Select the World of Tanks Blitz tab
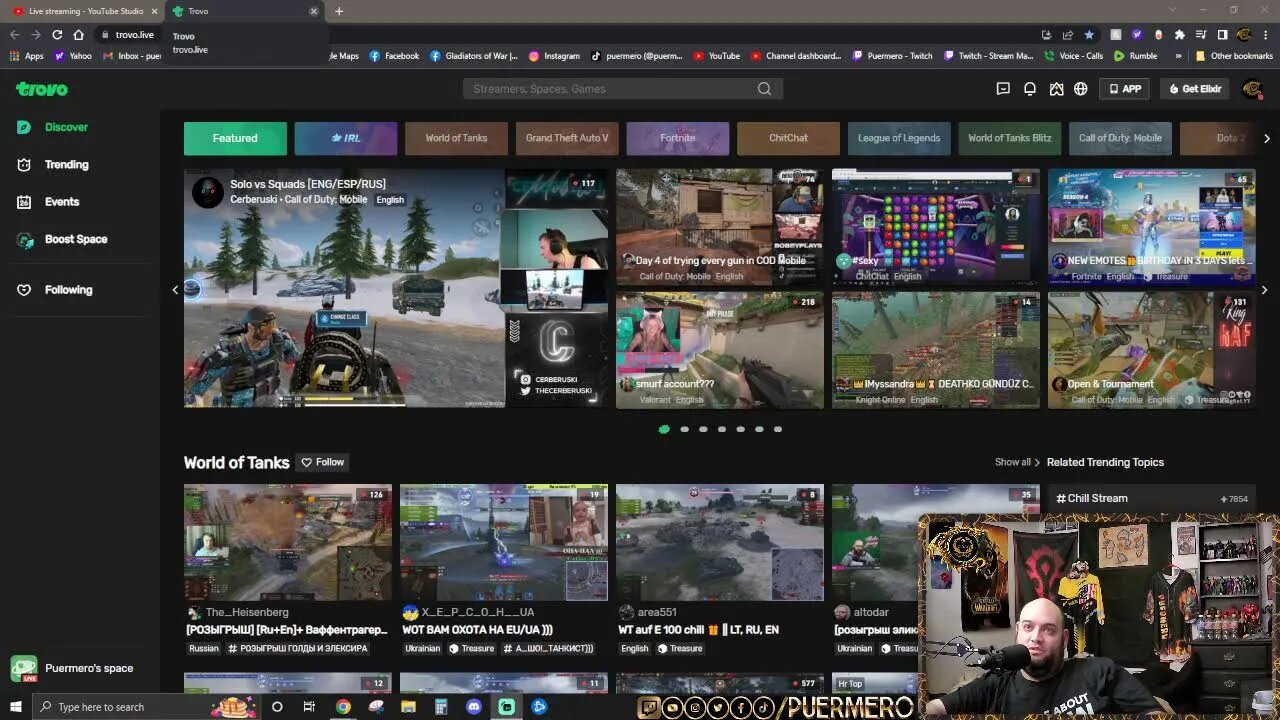The width and height of the screenshot is (1280, 720). click(x=1009, y=138)
